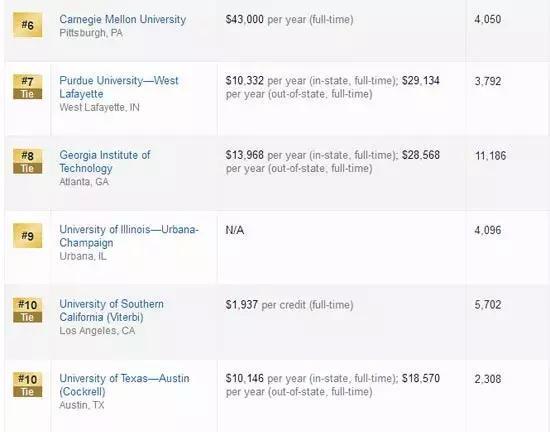Click Georgia Tech enrollment value 11,186
Screen dimensions: 550x432
tap(490, 156)
